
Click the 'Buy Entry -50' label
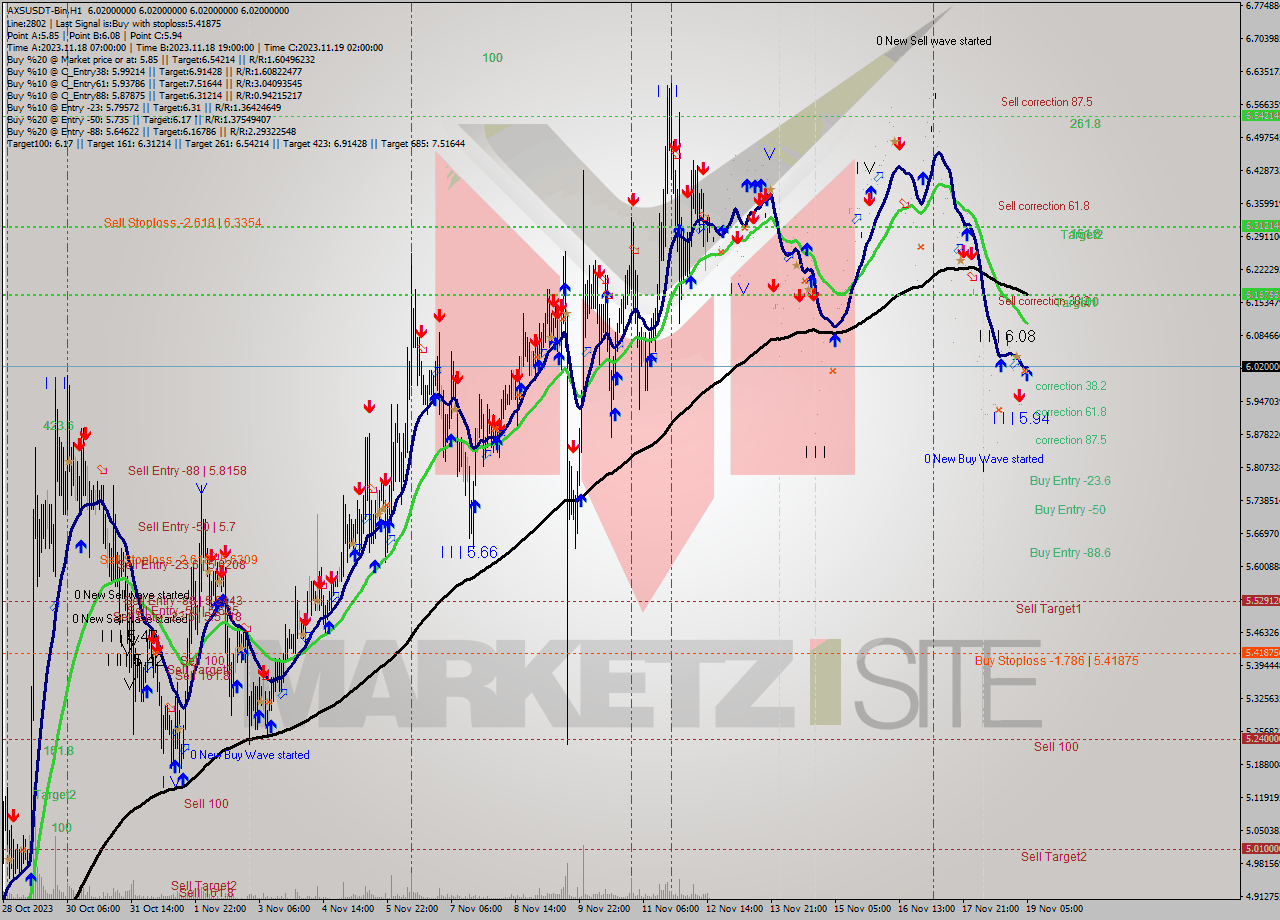(1070, 510)
